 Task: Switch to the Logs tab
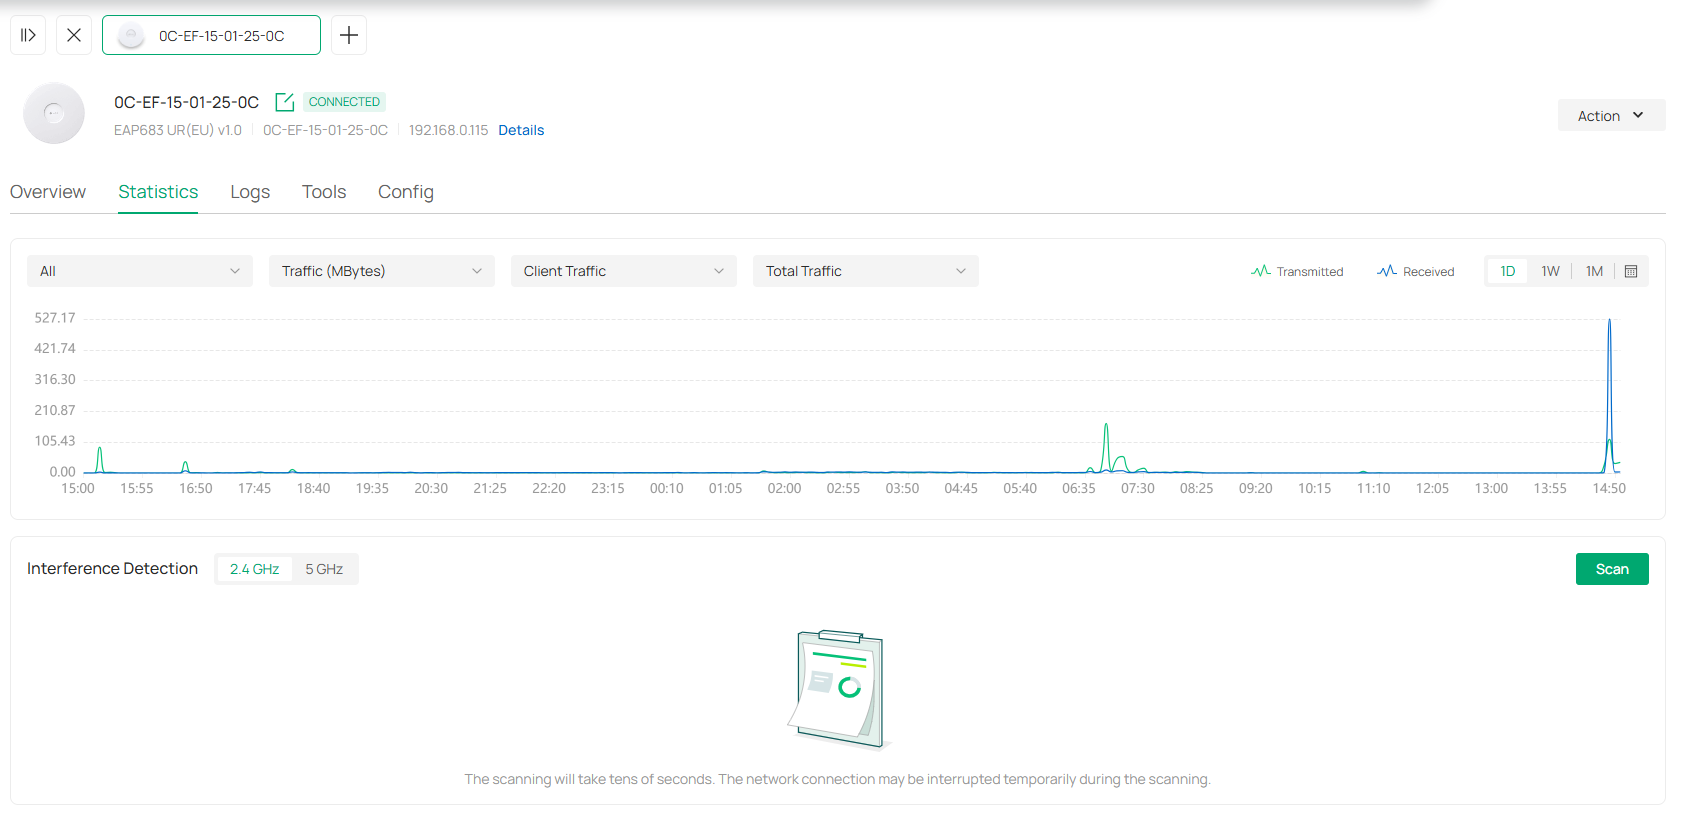coord(250,192)
